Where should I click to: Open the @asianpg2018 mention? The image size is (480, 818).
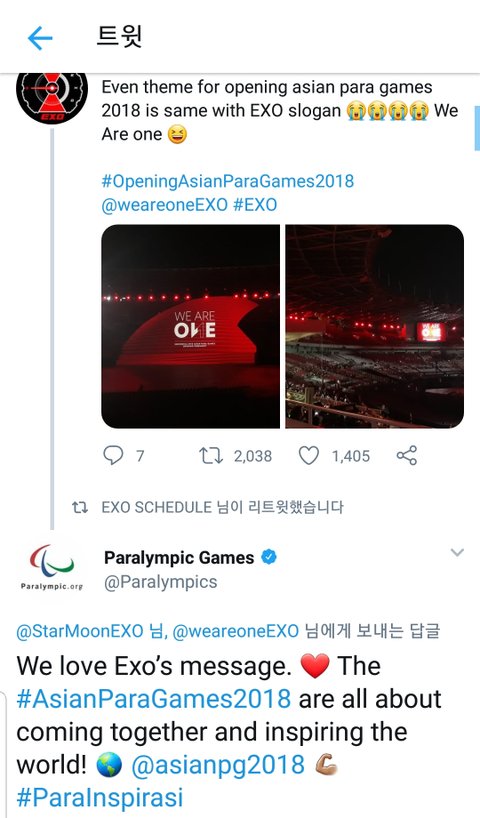pos(218,765)
